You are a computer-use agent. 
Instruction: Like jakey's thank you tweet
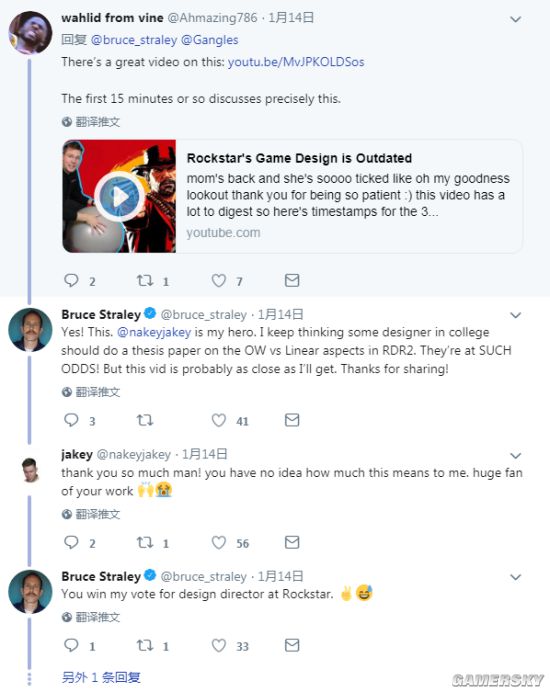(x=218, y=542)
